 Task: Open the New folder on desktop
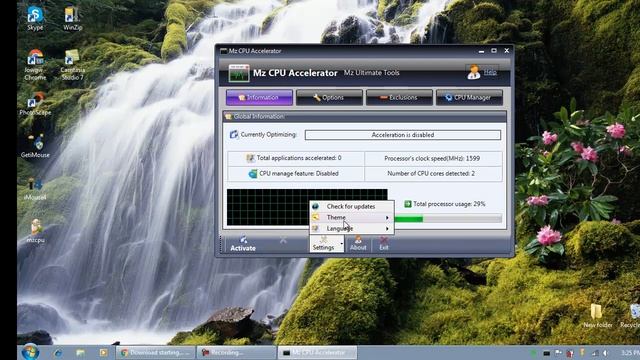tap(598, 316)
